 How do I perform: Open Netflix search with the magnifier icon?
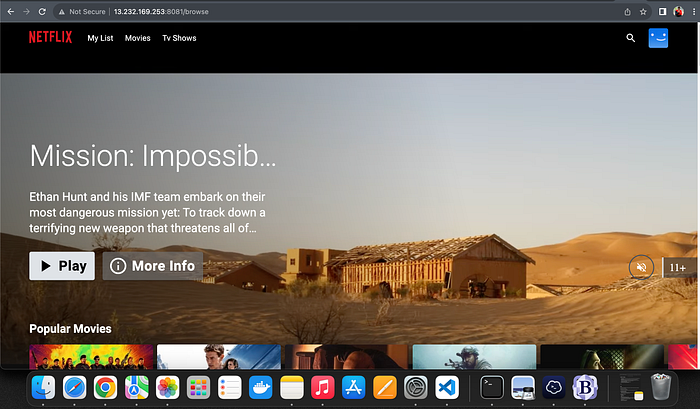[x=630, y=38]
